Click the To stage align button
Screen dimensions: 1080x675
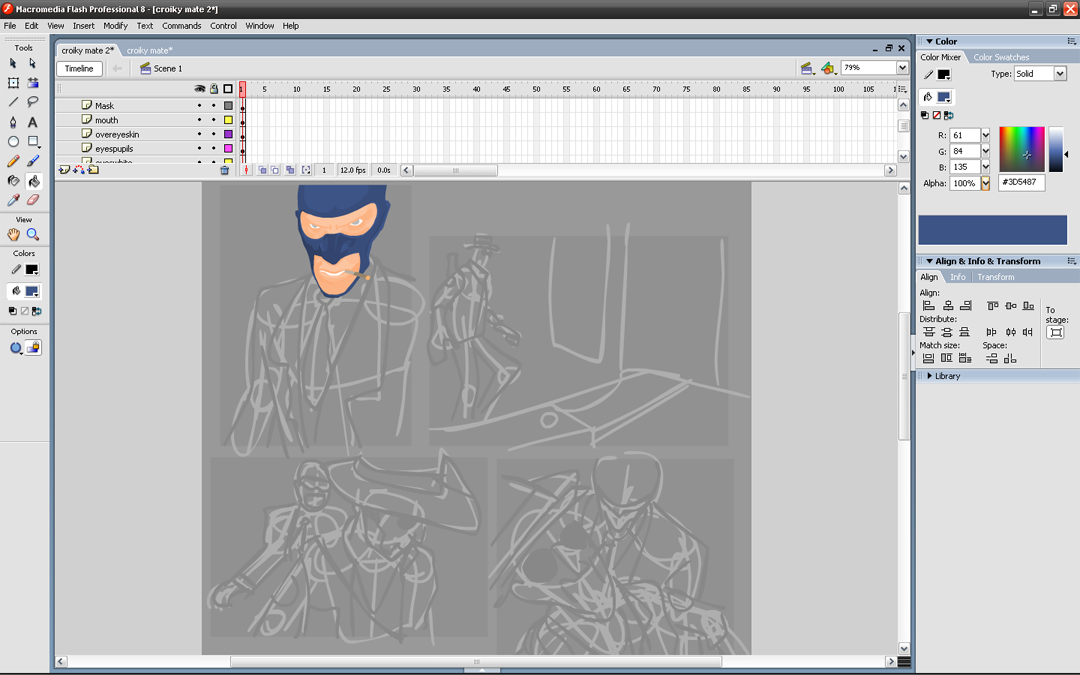pos(1055,332)
